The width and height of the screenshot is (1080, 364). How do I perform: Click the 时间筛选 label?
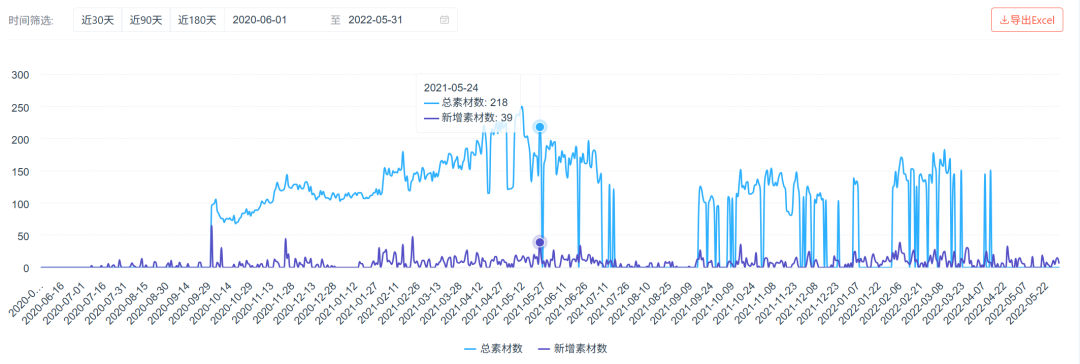click(x=32, y=20)
